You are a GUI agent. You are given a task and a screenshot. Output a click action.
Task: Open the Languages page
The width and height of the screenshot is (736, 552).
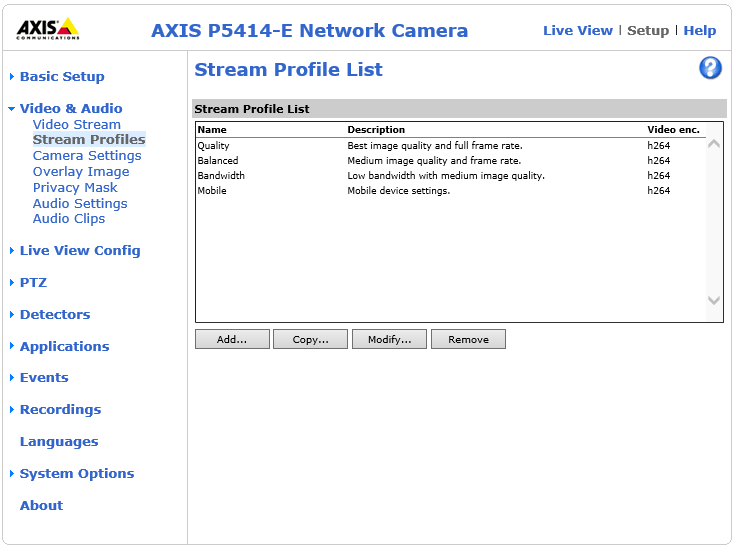point(59,442)
